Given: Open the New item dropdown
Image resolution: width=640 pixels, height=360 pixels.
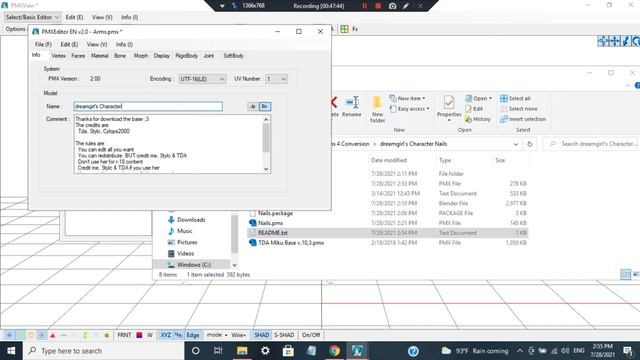Looking at the screenshot, I should click(407, 98).
